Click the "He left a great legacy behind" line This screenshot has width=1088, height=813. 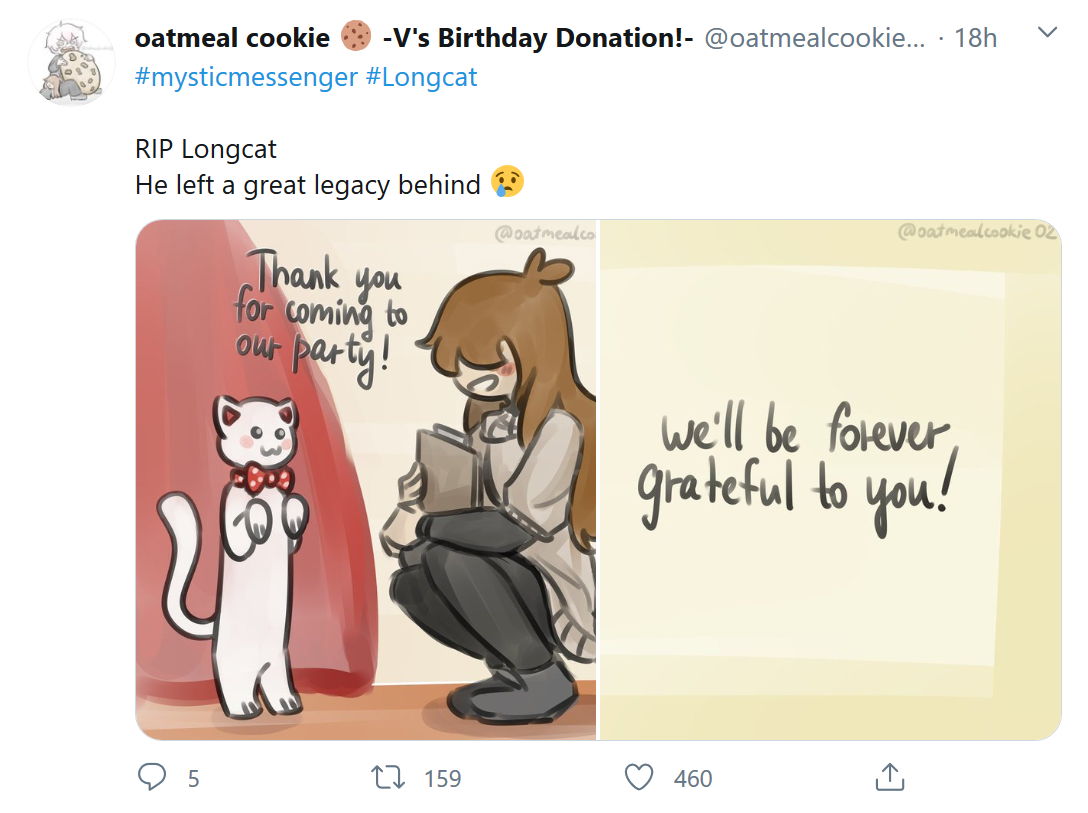[x=308, y=185]
